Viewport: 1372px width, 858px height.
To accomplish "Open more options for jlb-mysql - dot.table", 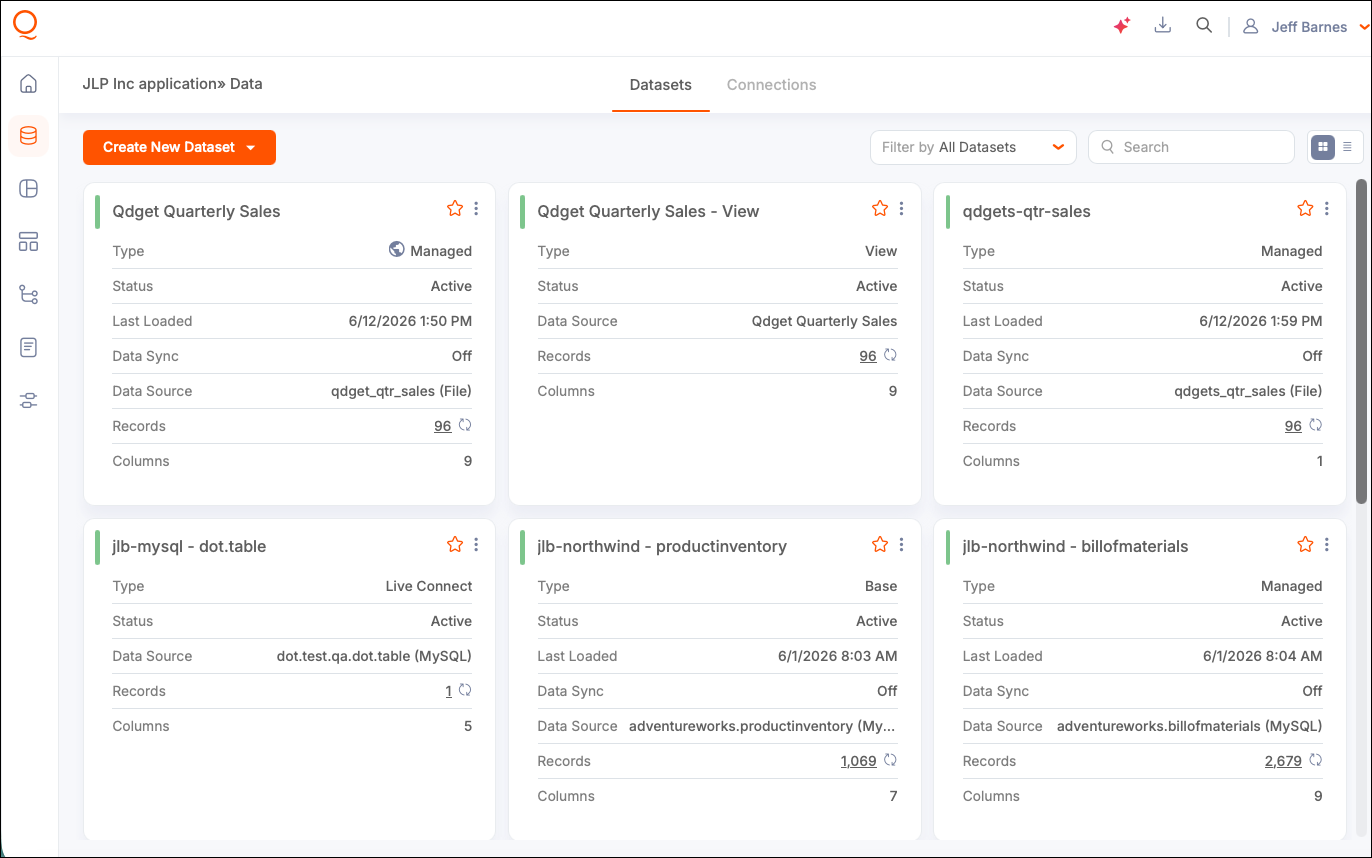I will click(x=476, y=544).
